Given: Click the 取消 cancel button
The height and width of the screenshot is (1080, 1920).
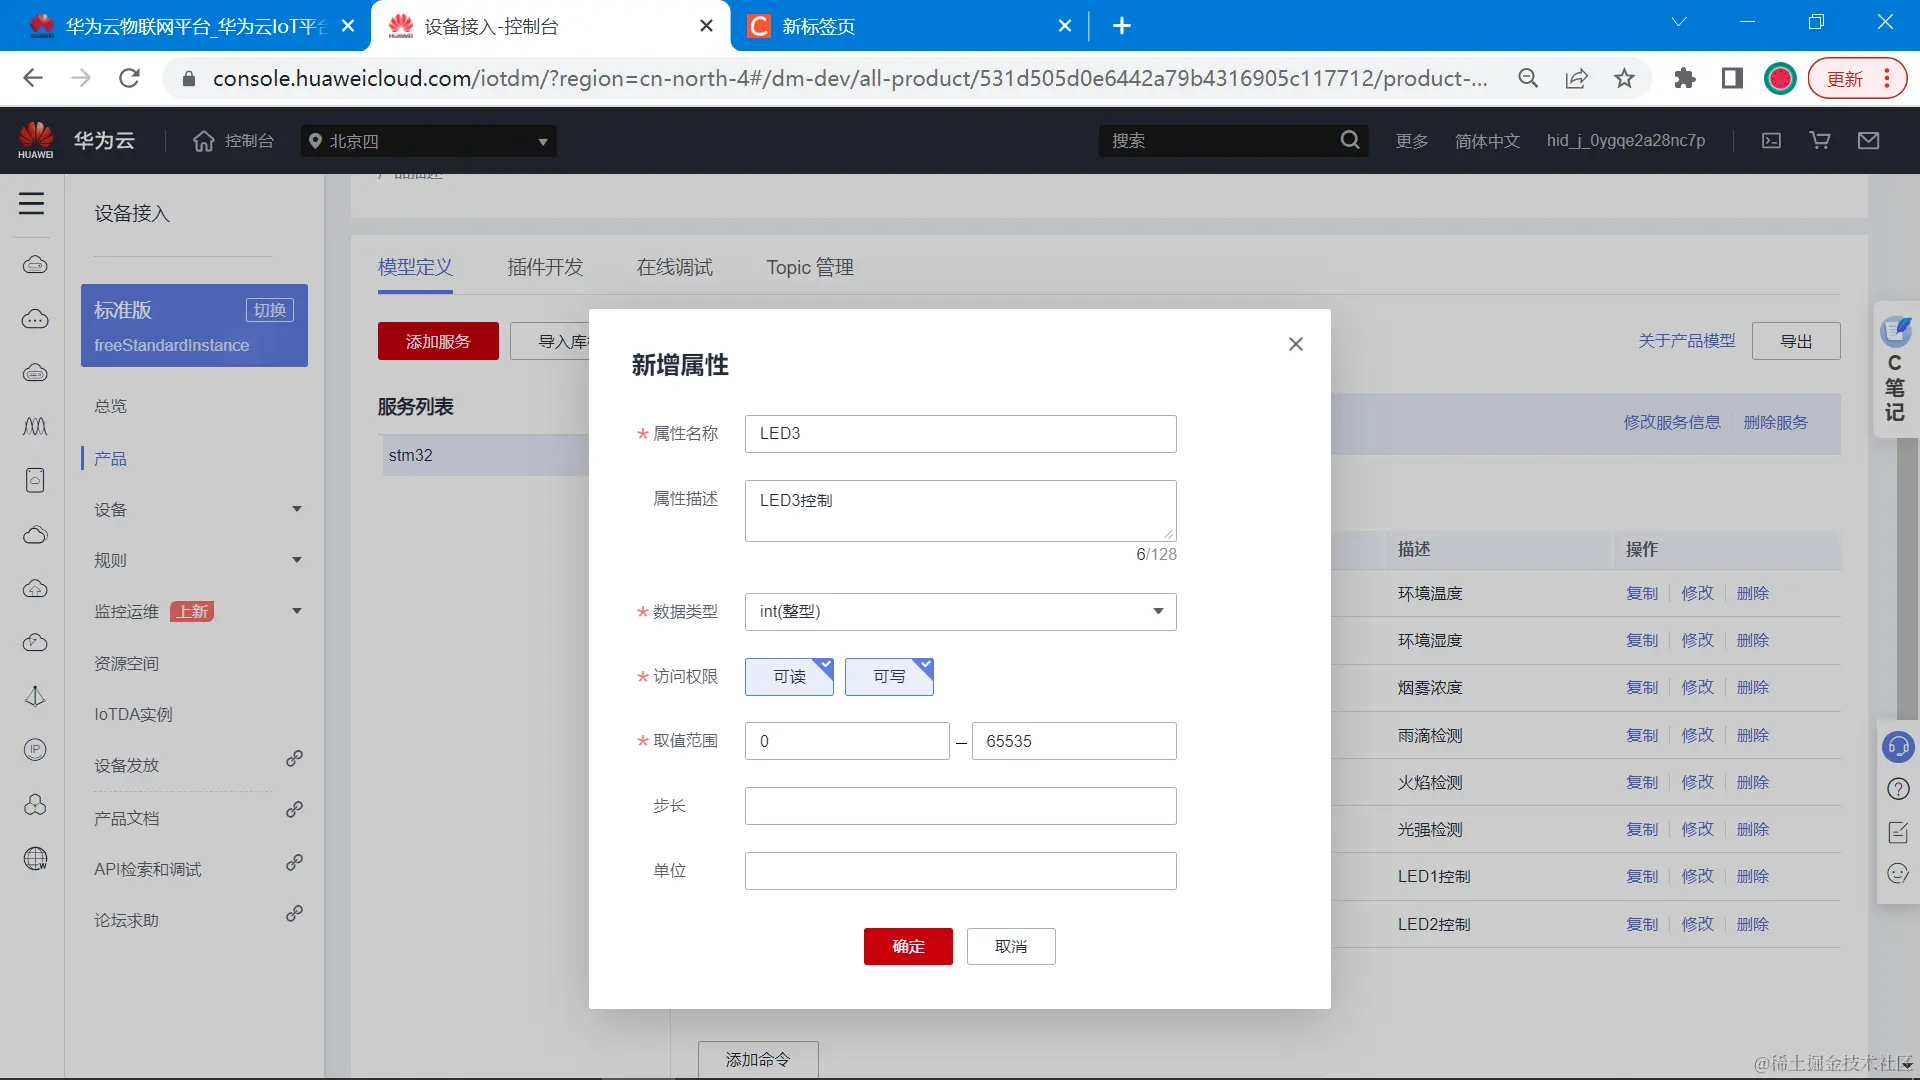Looking at the screenshot, I should (1011, 946).
